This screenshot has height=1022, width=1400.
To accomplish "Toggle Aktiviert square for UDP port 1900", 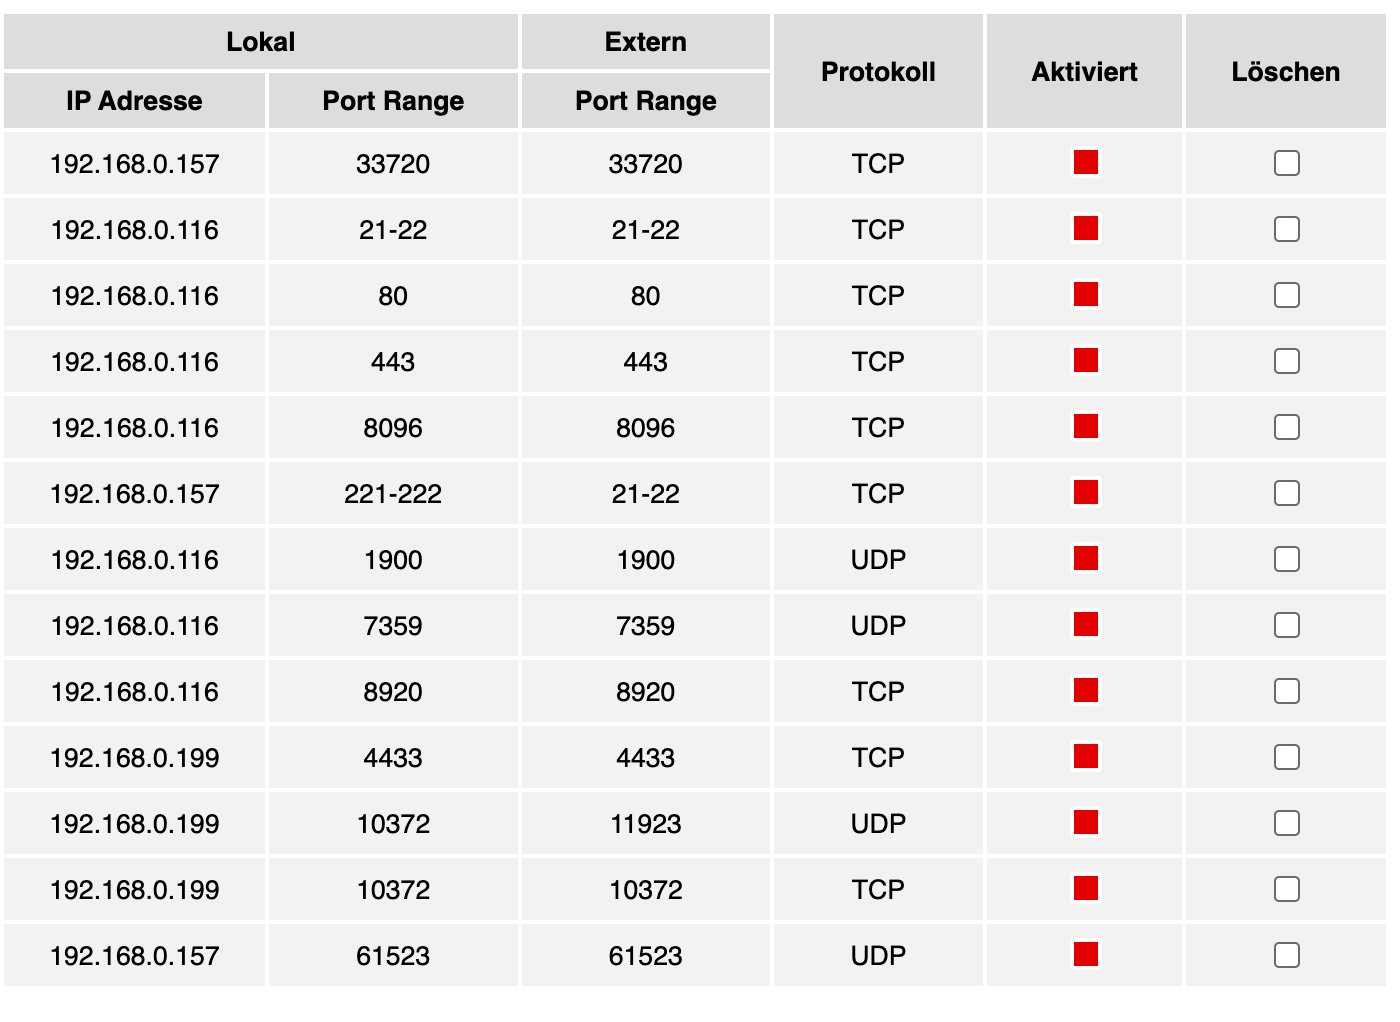I will click(x=1085, y=558).
